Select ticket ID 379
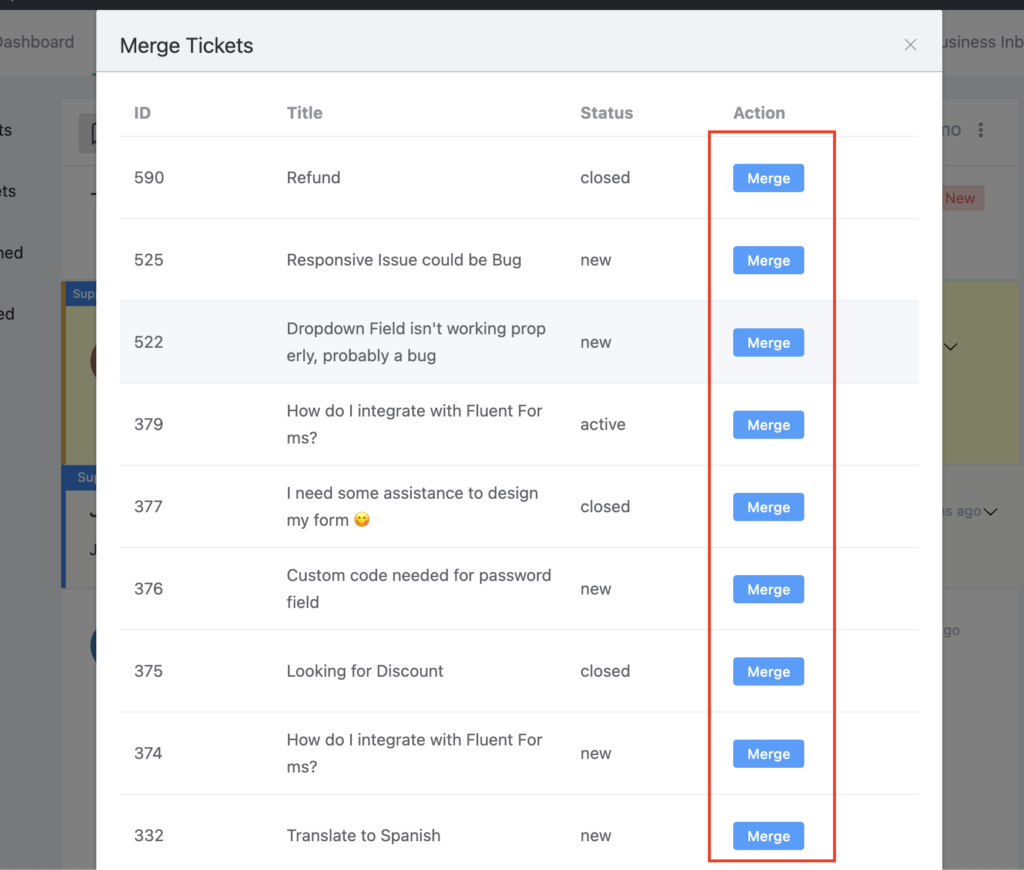Image resolution: width=1024 pixels, height=870 pixels. click(149, 425)
